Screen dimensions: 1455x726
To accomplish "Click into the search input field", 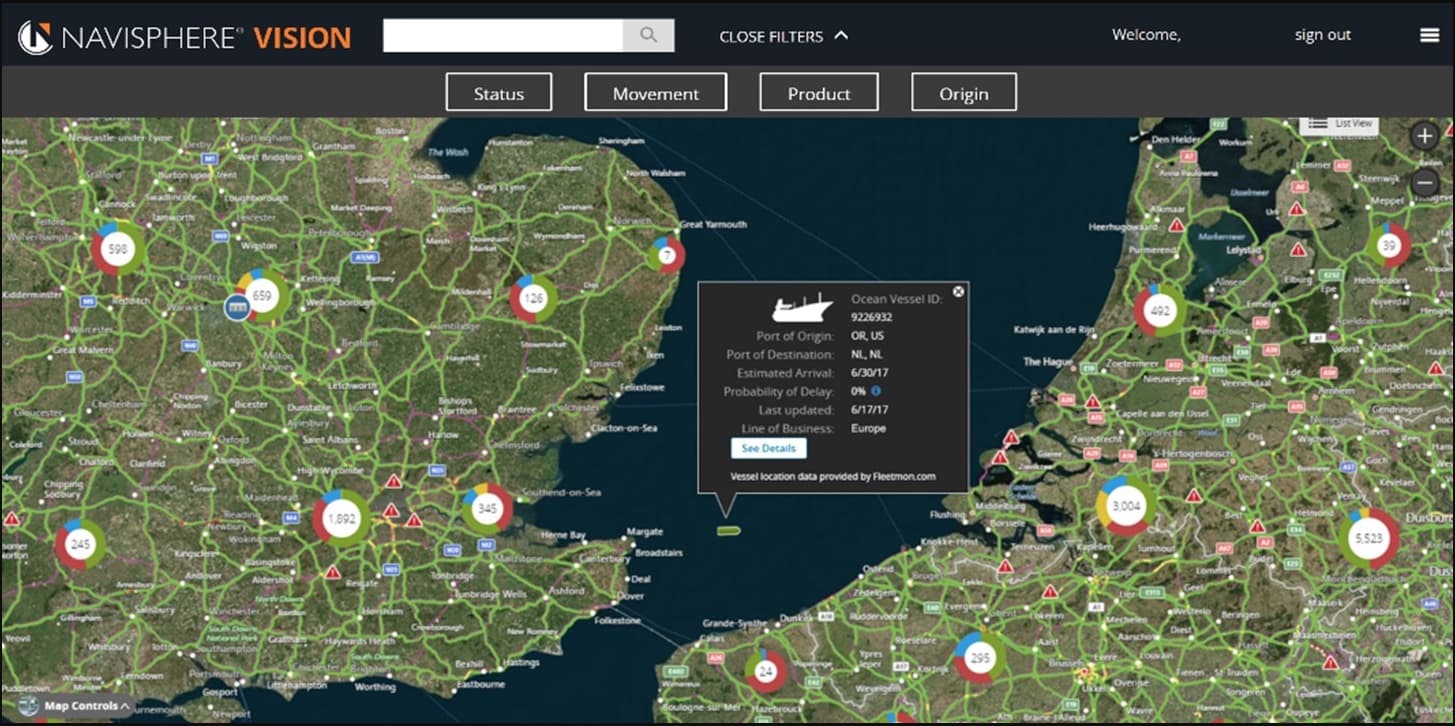I will pyautogui.click(x=503, y=35).
